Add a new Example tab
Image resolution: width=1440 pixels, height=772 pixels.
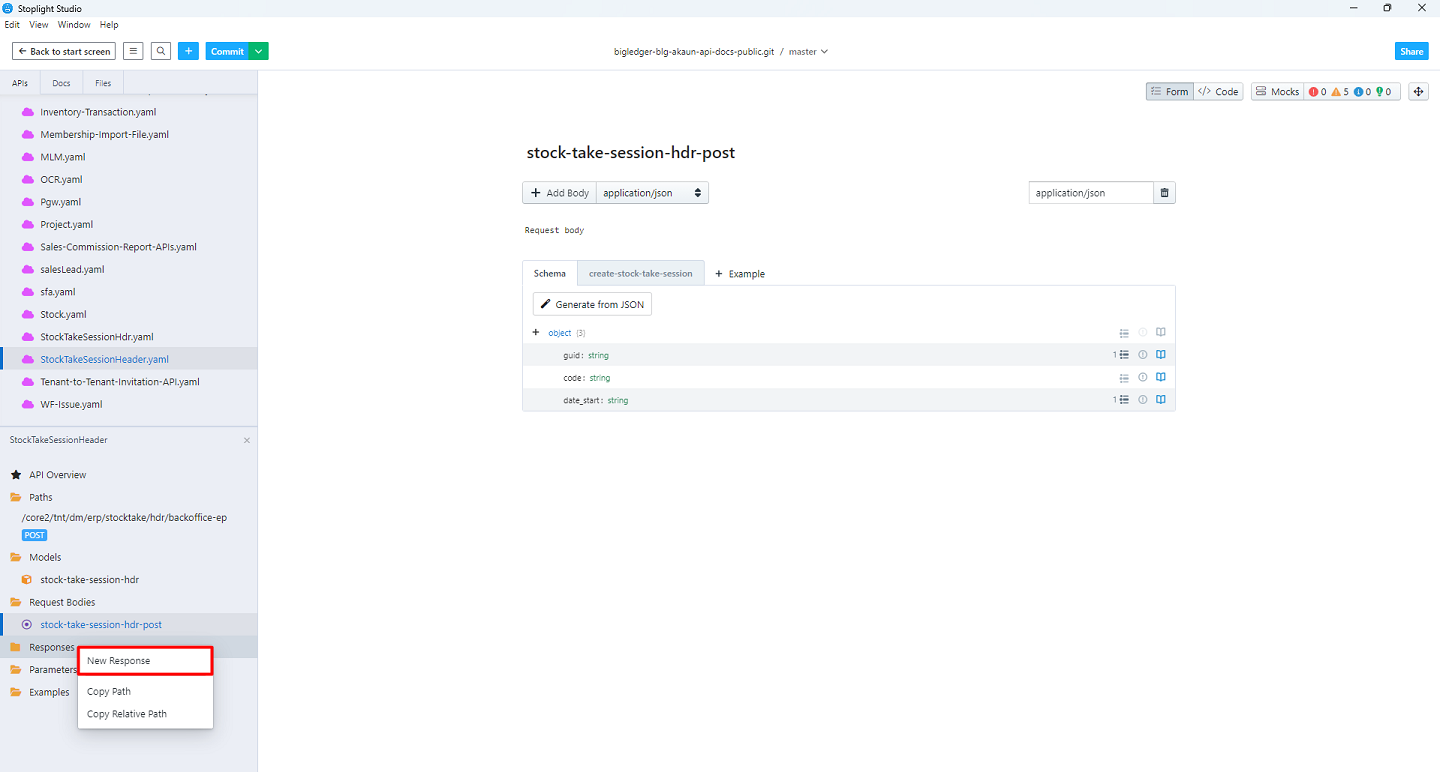pyautogui.click(x=740, y=274)
